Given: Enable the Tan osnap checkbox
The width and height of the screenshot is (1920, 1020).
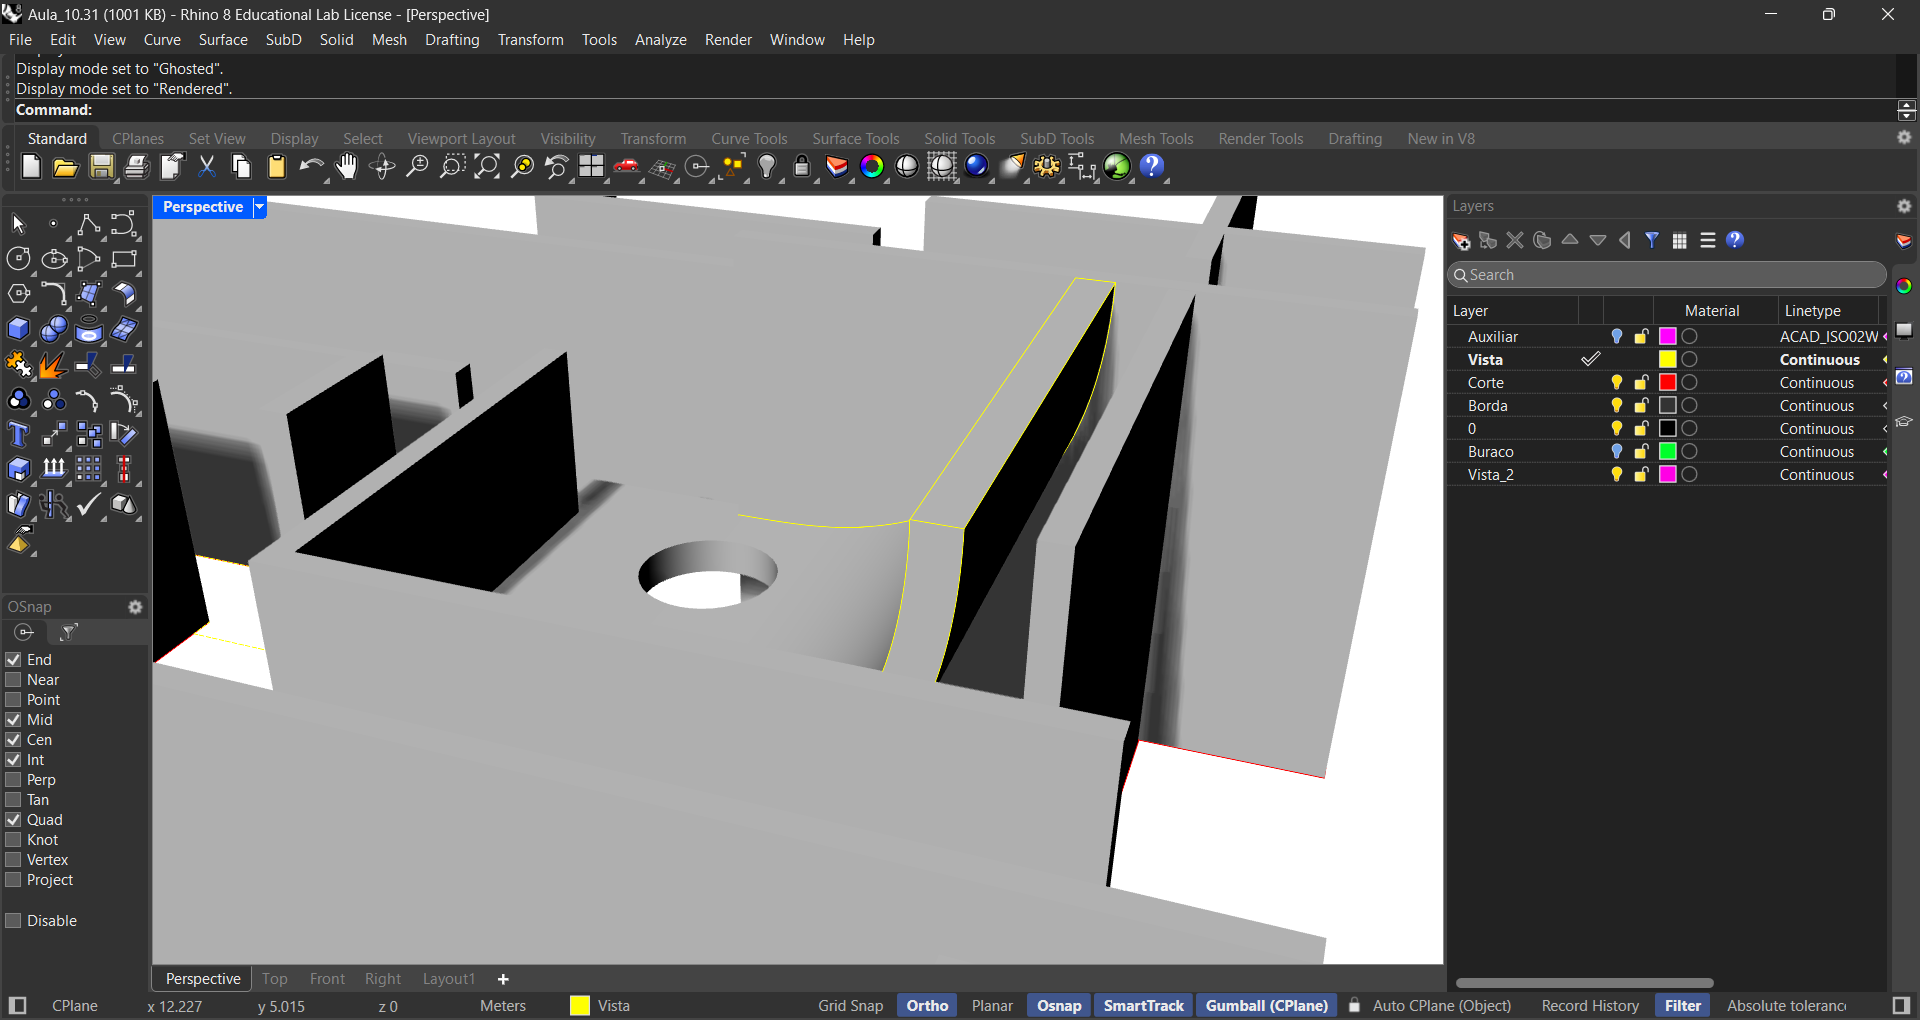Looking at the screenshot, I should (x=14, y=800).
